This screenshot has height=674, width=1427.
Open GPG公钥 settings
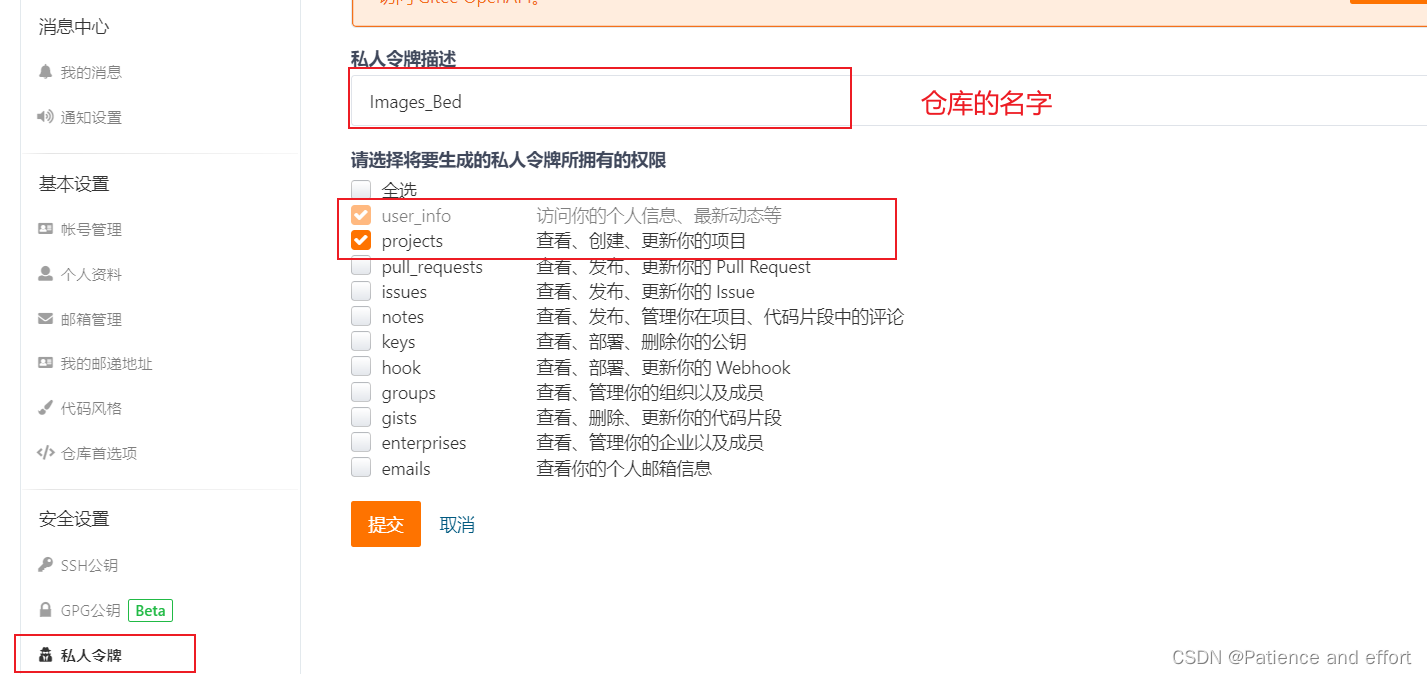[x=90, y=610]
